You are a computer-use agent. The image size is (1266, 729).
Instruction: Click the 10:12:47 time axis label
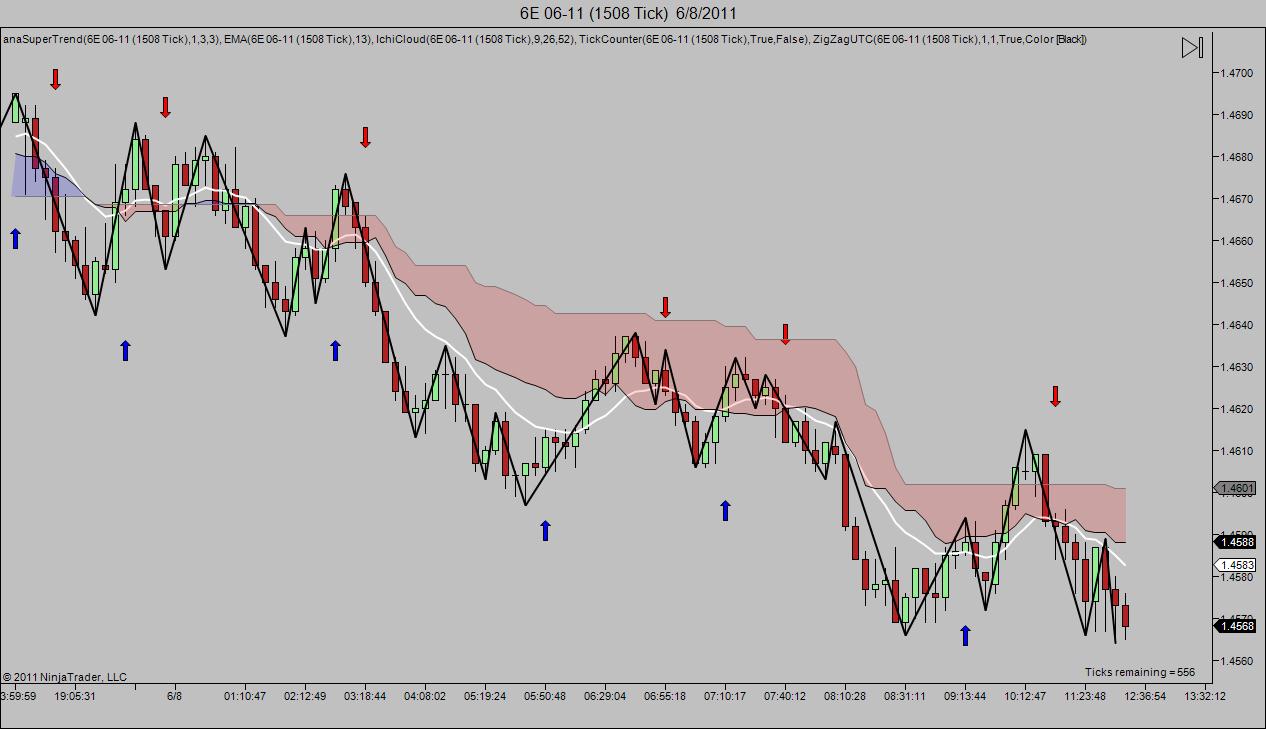[1025, 696]
